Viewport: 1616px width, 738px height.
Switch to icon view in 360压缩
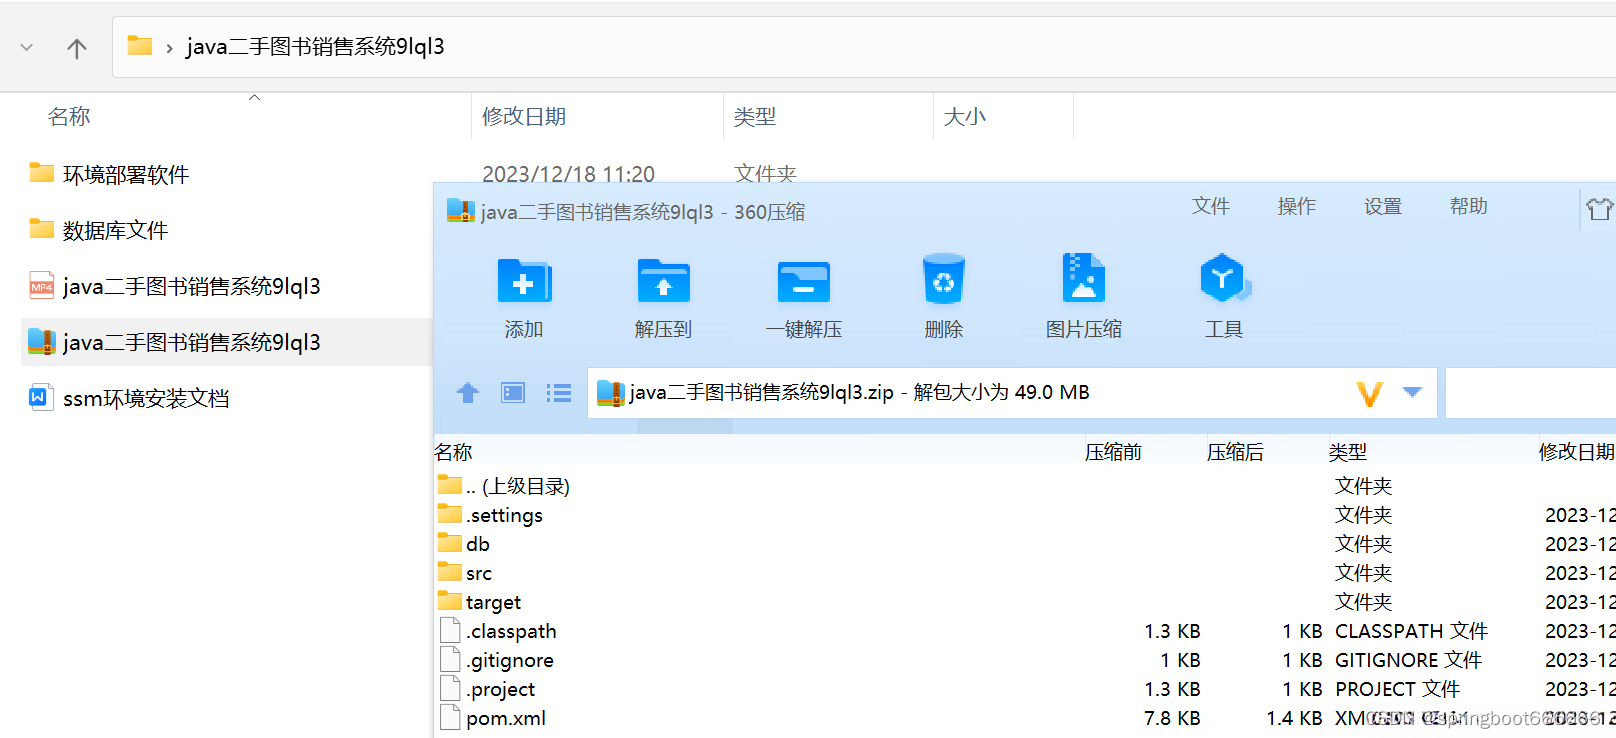click(513, 393)
